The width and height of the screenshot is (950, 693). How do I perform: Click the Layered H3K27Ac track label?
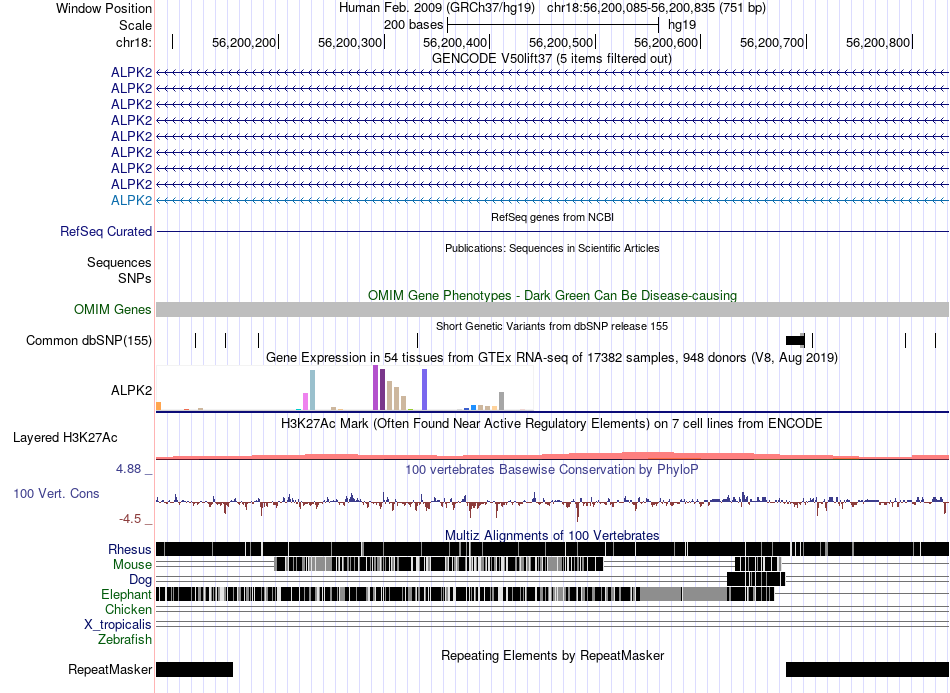65,437
